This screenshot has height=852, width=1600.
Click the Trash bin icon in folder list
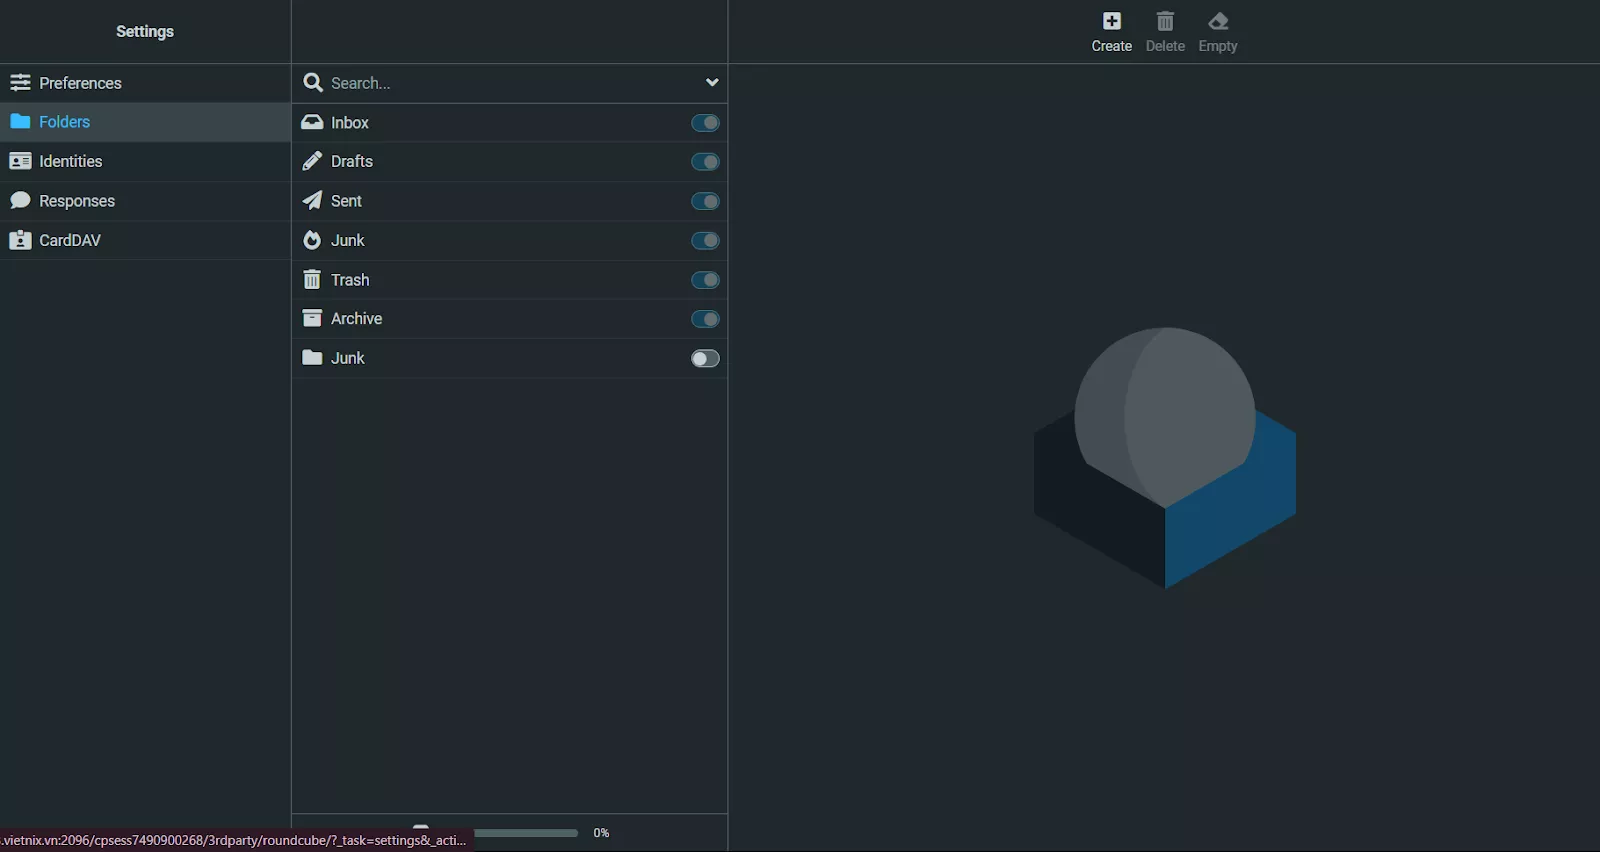click(312, 279)
